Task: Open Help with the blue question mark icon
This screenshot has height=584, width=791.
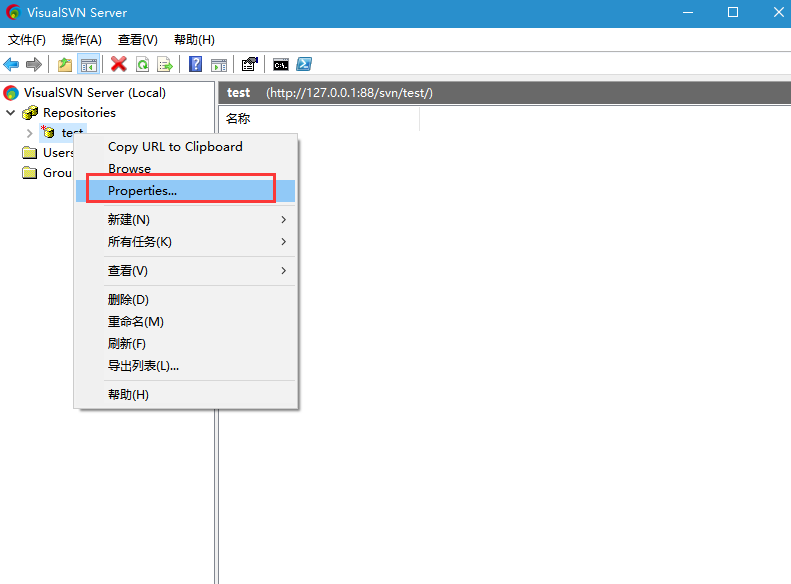Action: [x=195, y=65]
